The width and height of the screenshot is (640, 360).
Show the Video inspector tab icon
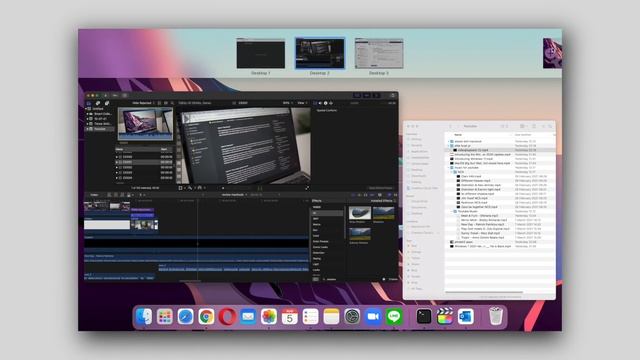[x=315, y=103]
